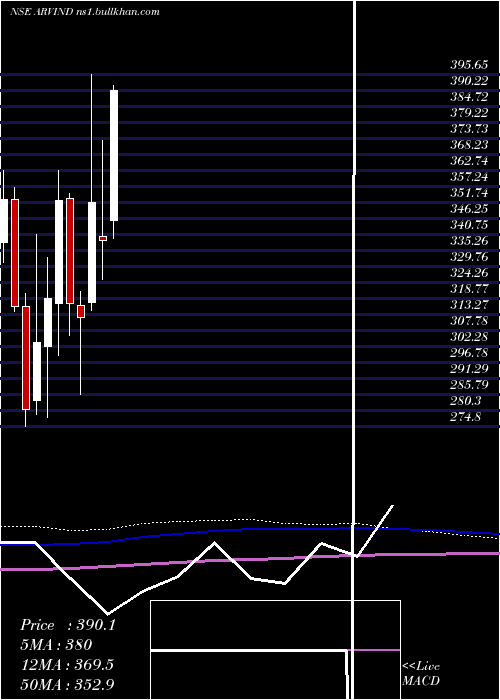Select the small red doji candle near 335
Screen dimensions: 500x700
pyautogui.click(x=103, y=238)
